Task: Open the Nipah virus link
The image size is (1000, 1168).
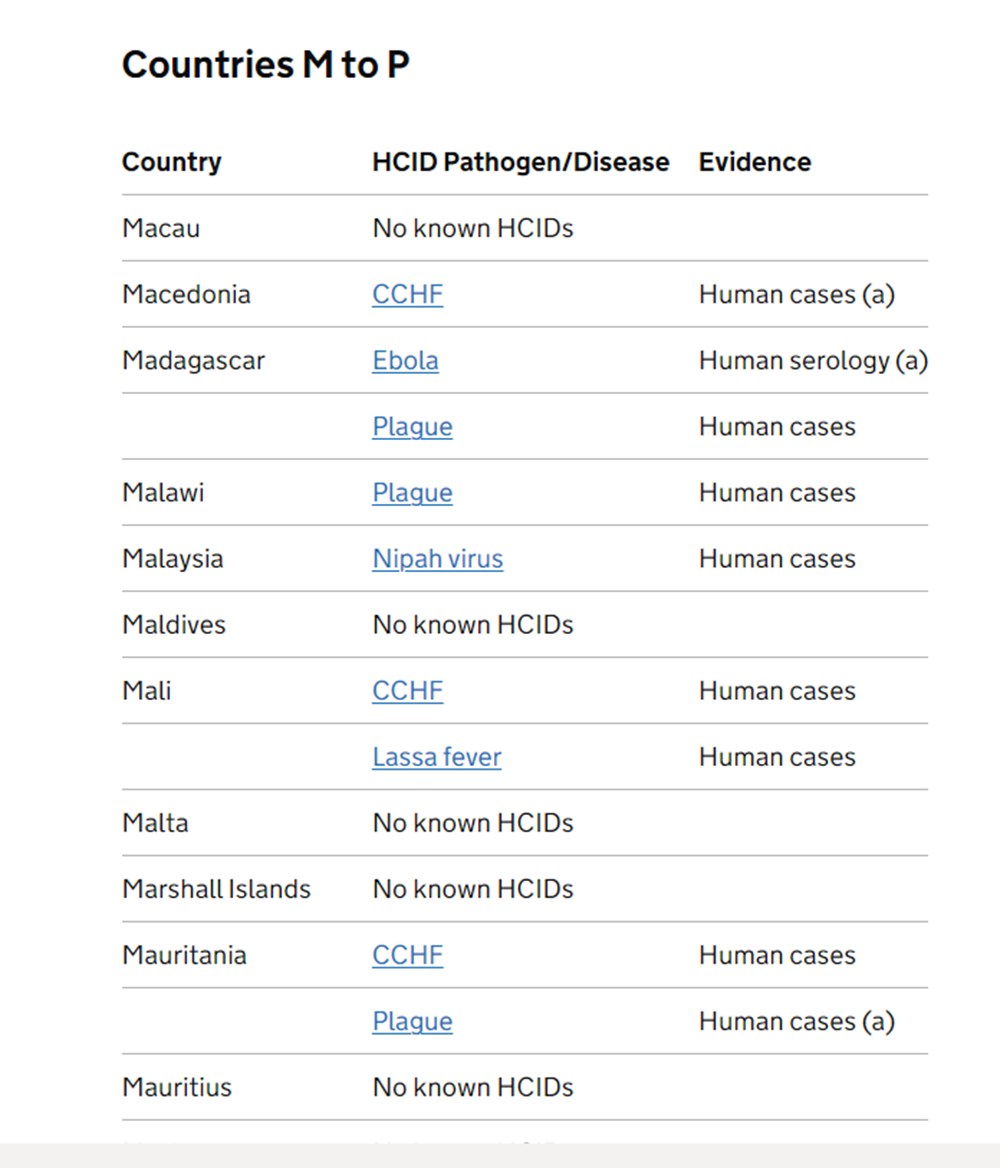Action: 437,559
